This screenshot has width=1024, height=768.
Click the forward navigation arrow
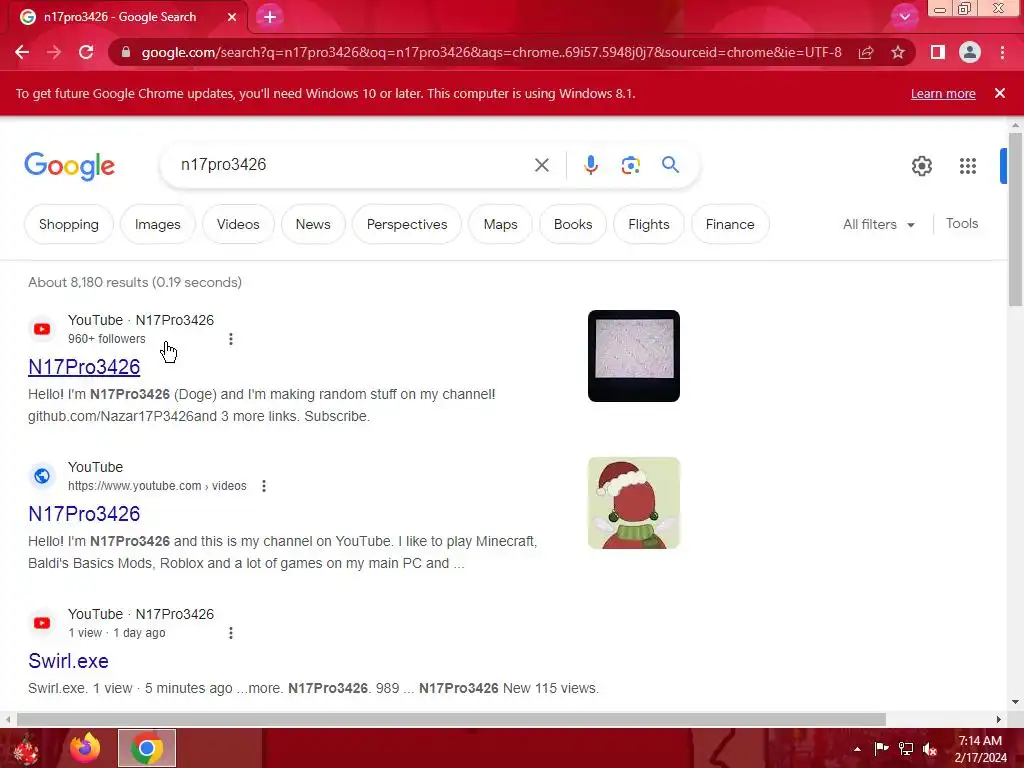coord(54,52)
